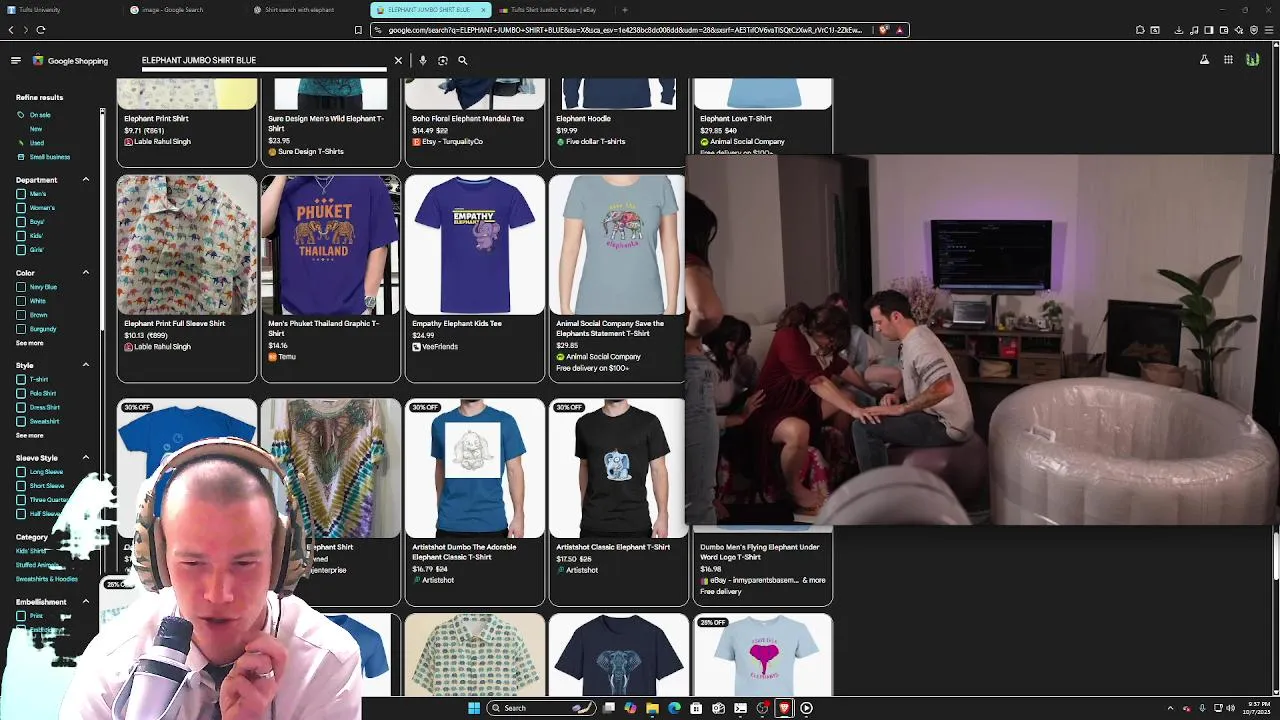Viewport: 1280px width, 720px height.
Task: Collapse the Department filter section
Action: pos(85,180)
